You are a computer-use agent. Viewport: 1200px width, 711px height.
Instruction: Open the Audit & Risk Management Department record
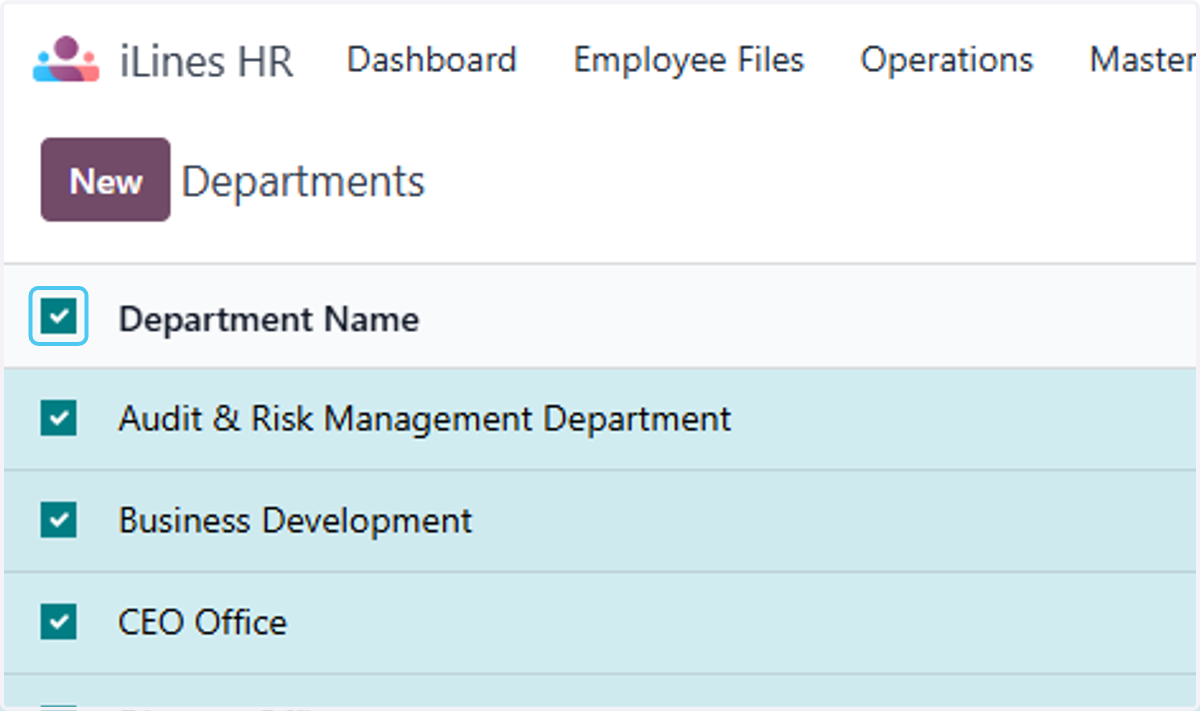point(425,418)
